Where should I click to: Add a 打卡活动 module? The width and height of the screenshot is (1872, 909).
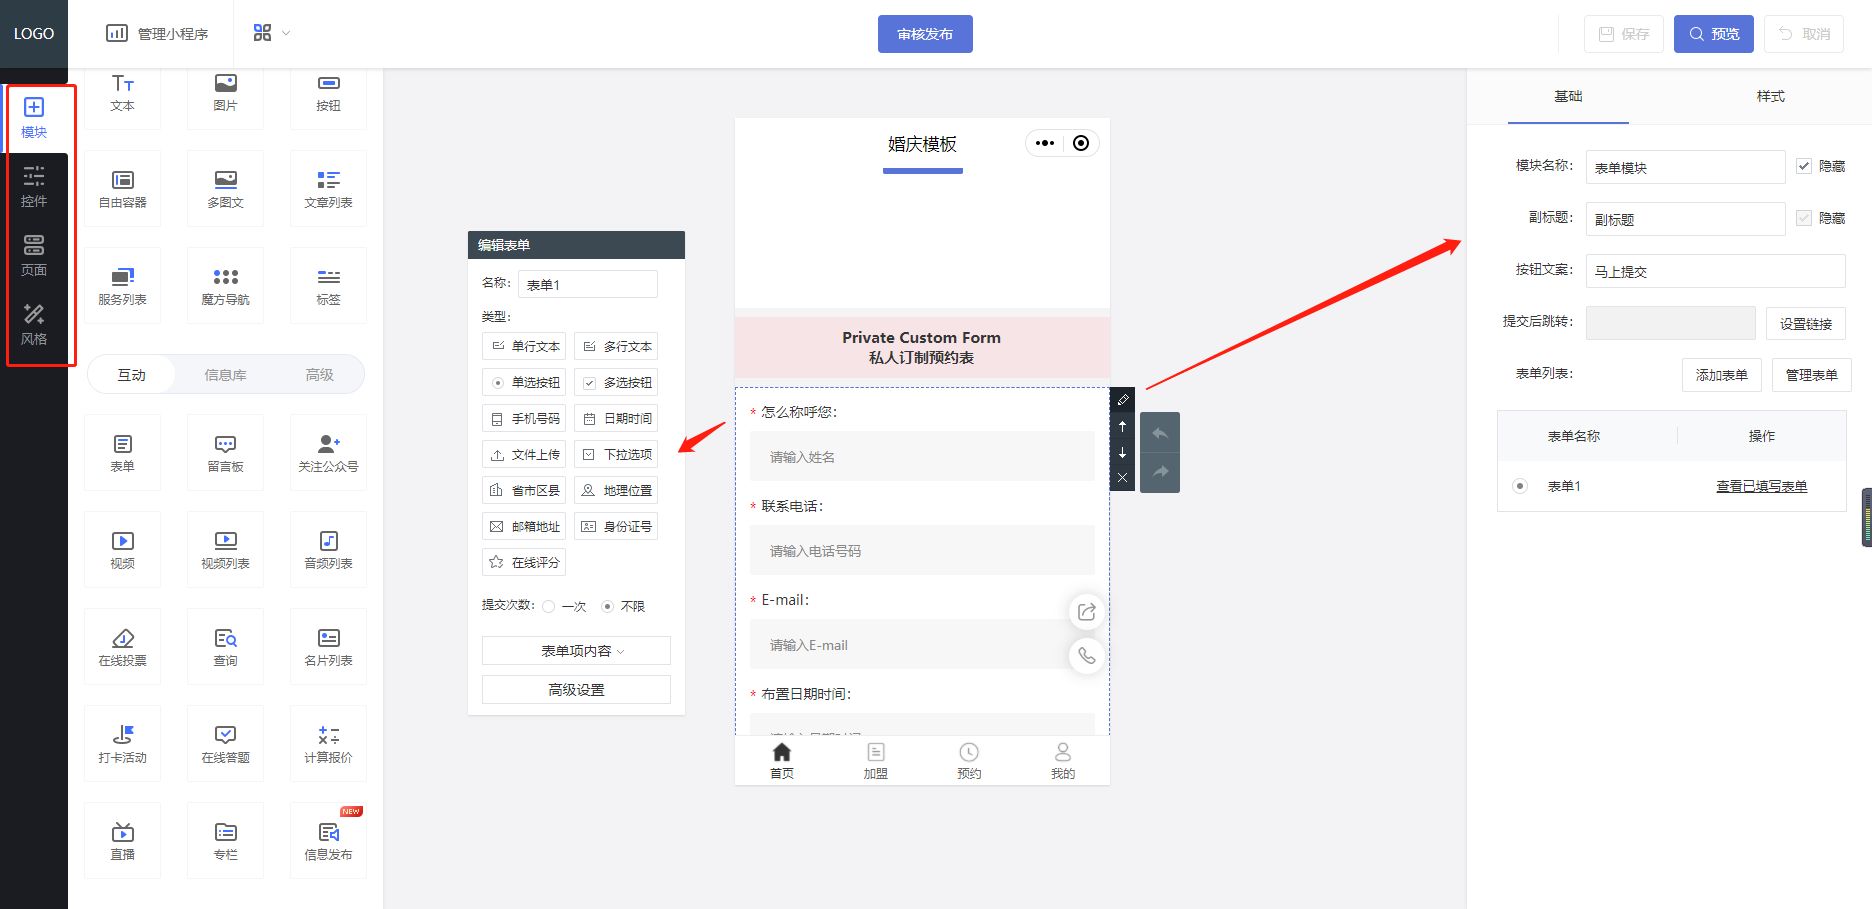coord(122,744)
